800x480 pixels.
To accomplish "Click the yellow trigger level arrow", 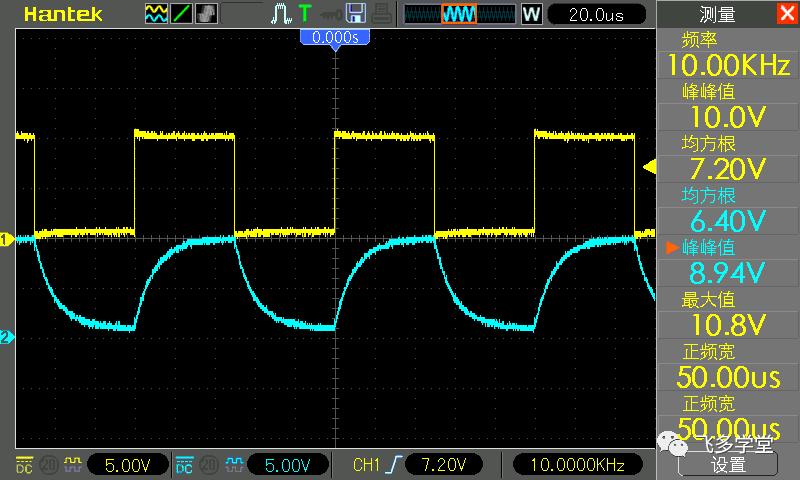I will (649, 167).
